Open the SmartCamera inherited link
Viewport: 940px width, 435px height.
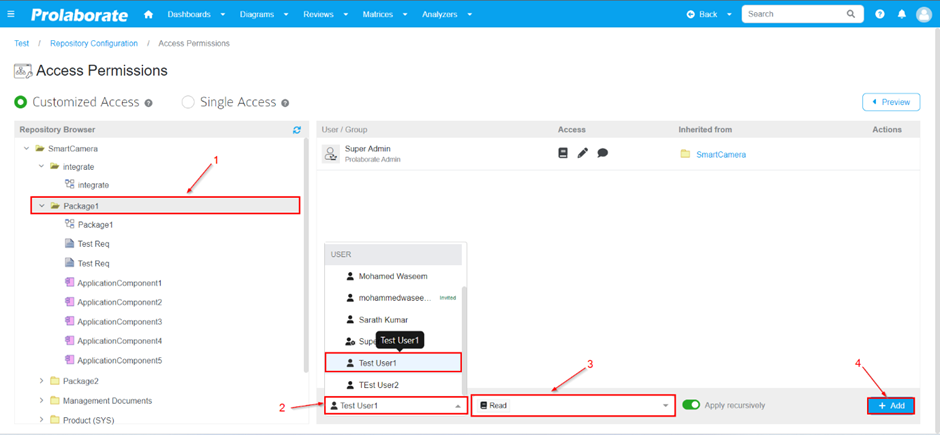tap(721, 155)
